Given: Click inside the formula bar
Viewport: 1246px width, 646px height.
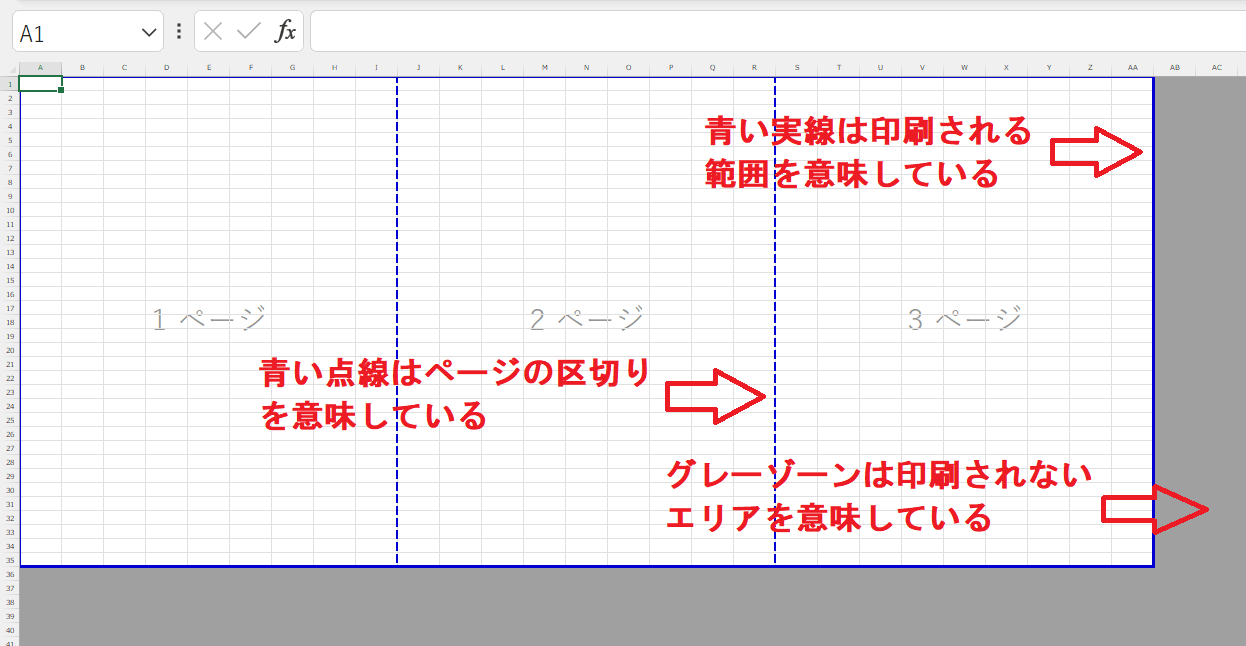Looking at the screenshot, I should click(600, 31).
